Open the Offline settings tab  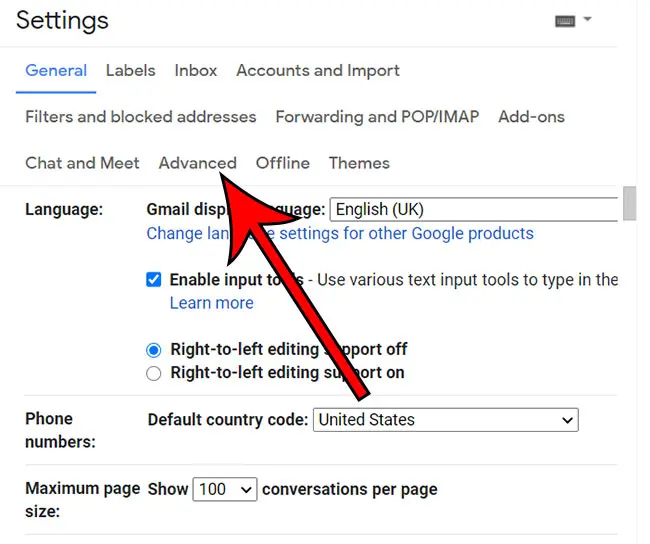coord(283,163)
